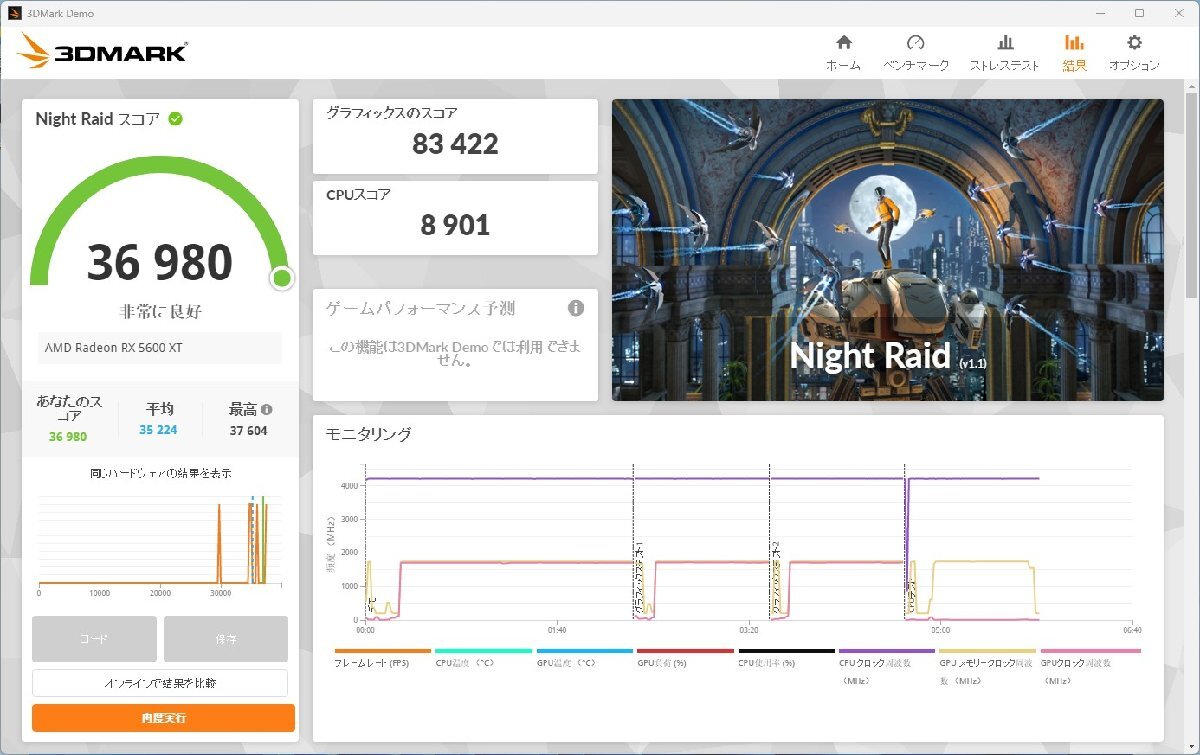This screenshot has width=1200, height=755.
Task: Toggle the GPU負荷 (%) legend series
Action: click(686, 657)
